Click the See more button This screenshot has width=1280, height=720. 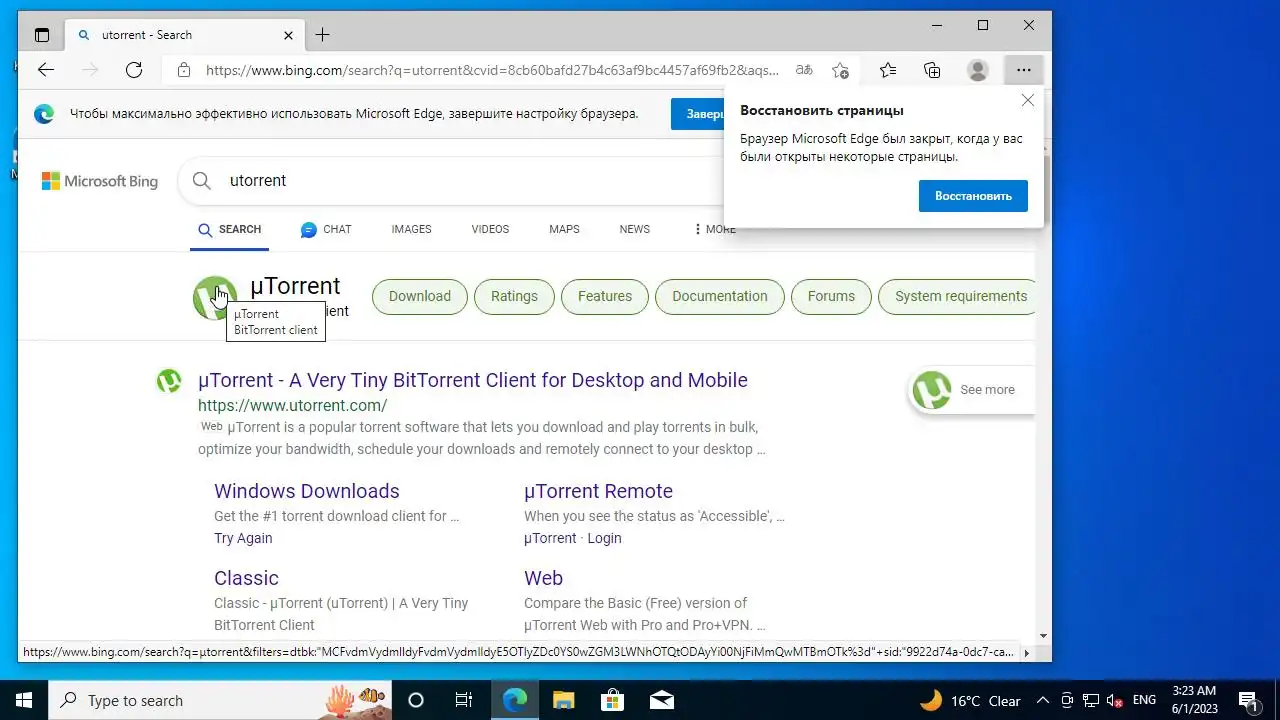[x=971, y=390]
